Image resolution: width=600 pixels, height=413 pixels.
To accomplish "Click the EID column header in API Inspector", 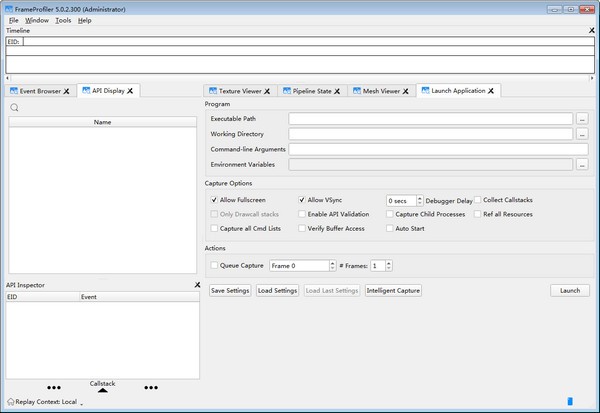I will click(x=42, y=297).
